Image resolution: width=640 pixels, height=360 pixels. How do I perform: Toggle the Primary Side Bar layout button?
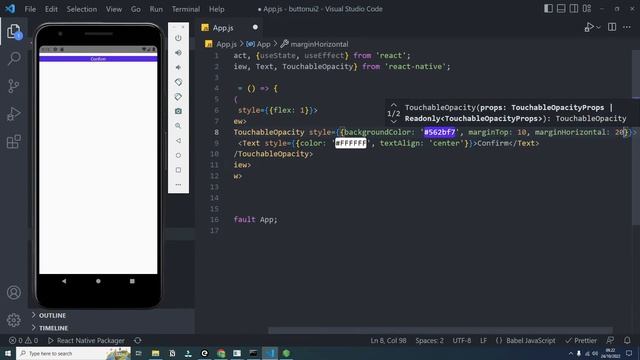click(x=549, y=9)
